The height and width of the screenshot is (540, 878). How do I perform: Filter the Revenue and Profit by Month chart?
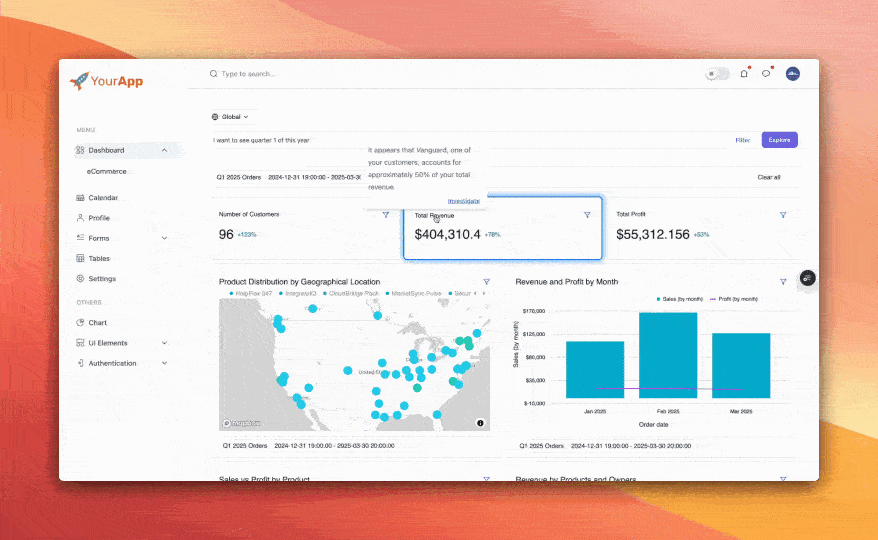coord(783,282)
